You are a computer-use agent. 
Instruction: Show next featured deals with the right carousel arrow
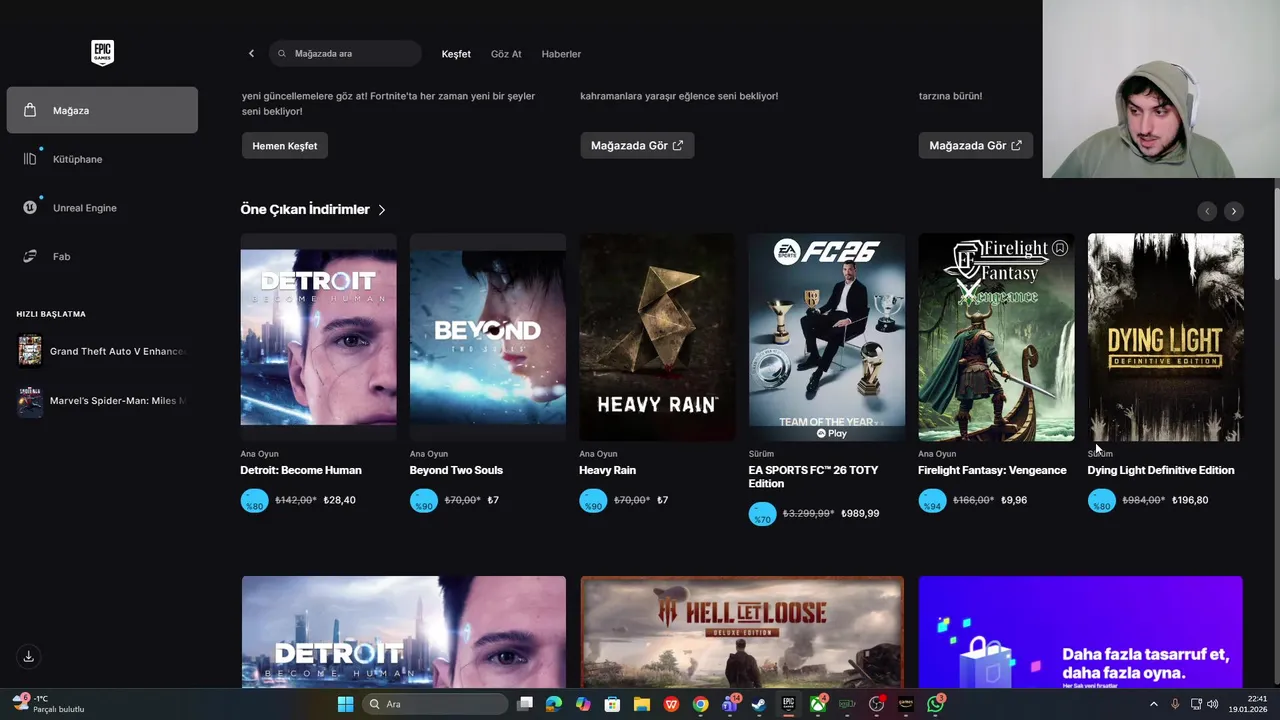[1234, 211]
